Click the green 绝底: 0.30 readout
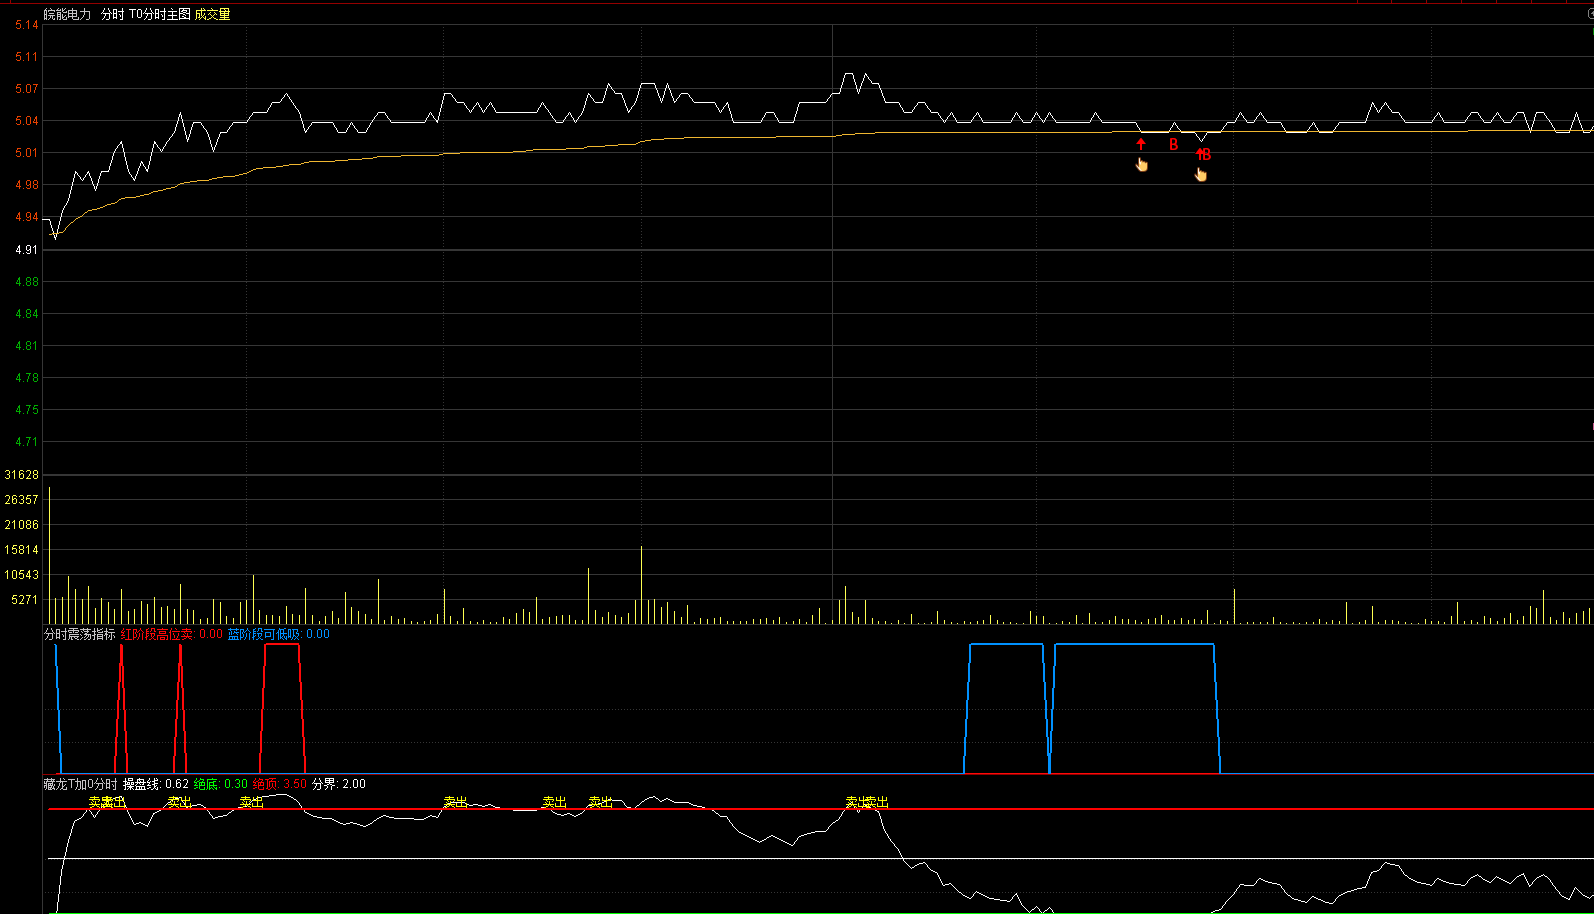1594x914 pixels. click(220, 784)
